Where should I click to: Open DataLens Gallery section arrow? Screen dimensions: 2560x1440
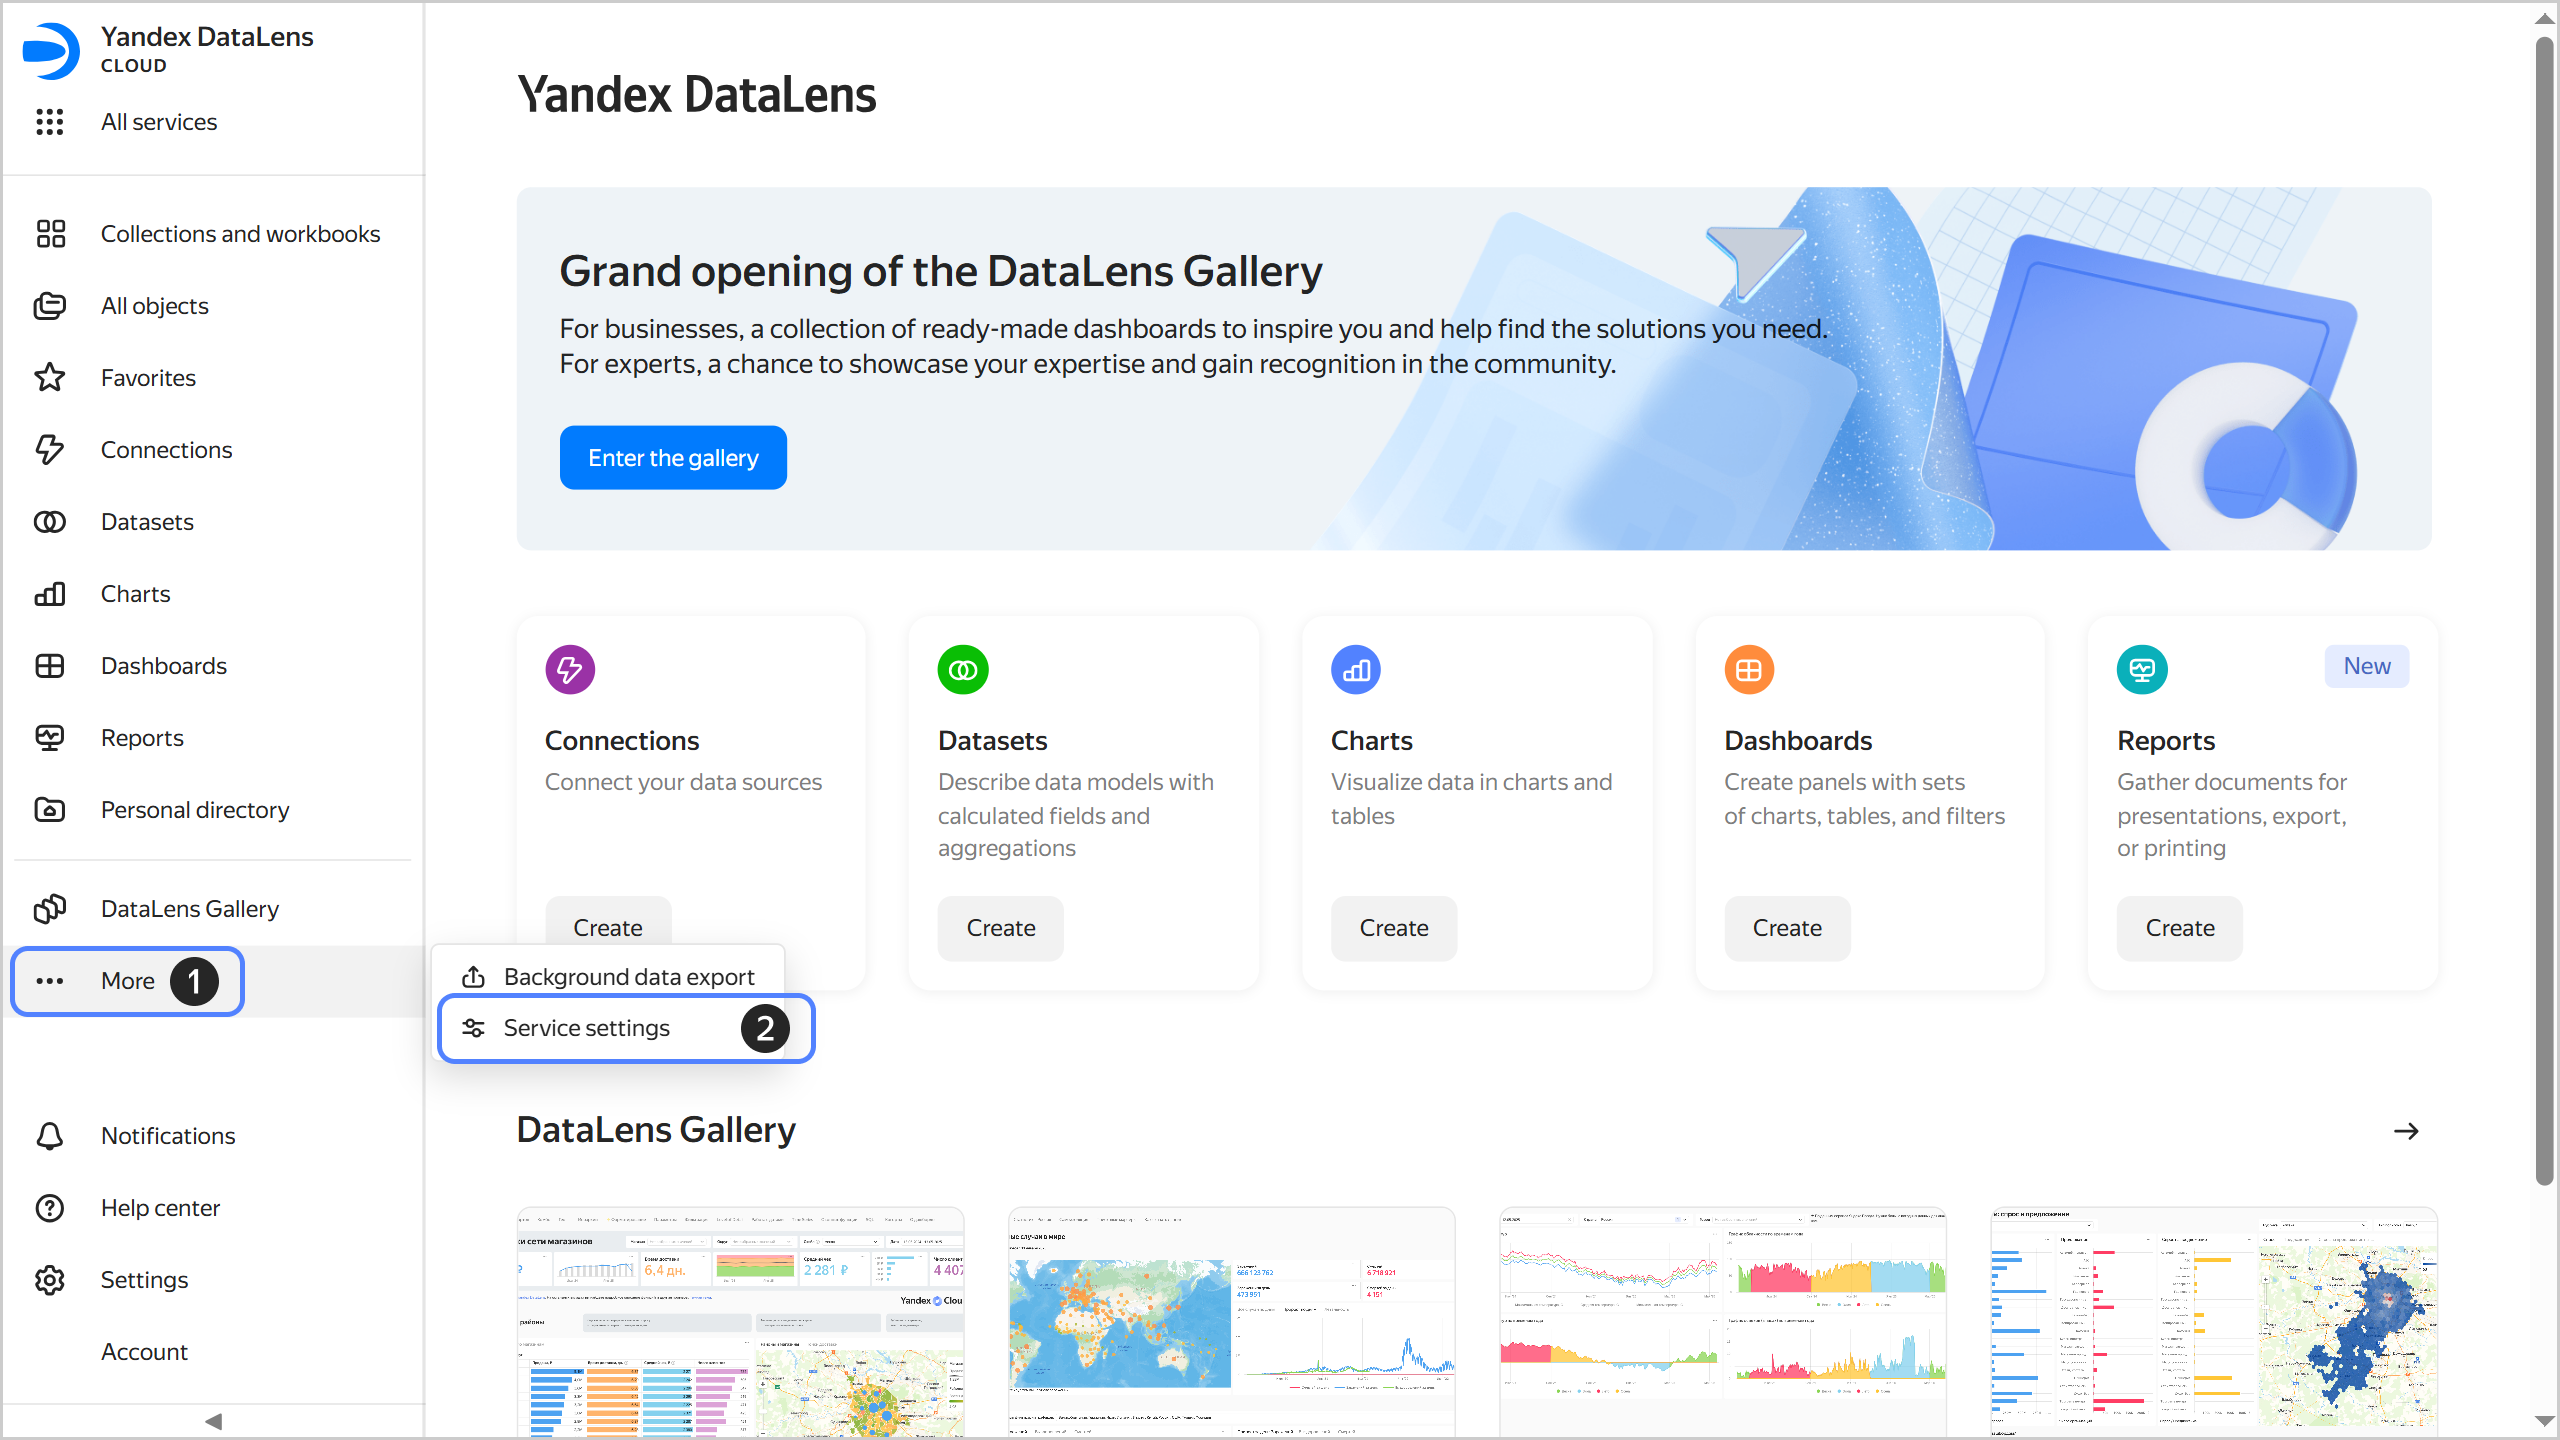click(x=2405, y=1131)
